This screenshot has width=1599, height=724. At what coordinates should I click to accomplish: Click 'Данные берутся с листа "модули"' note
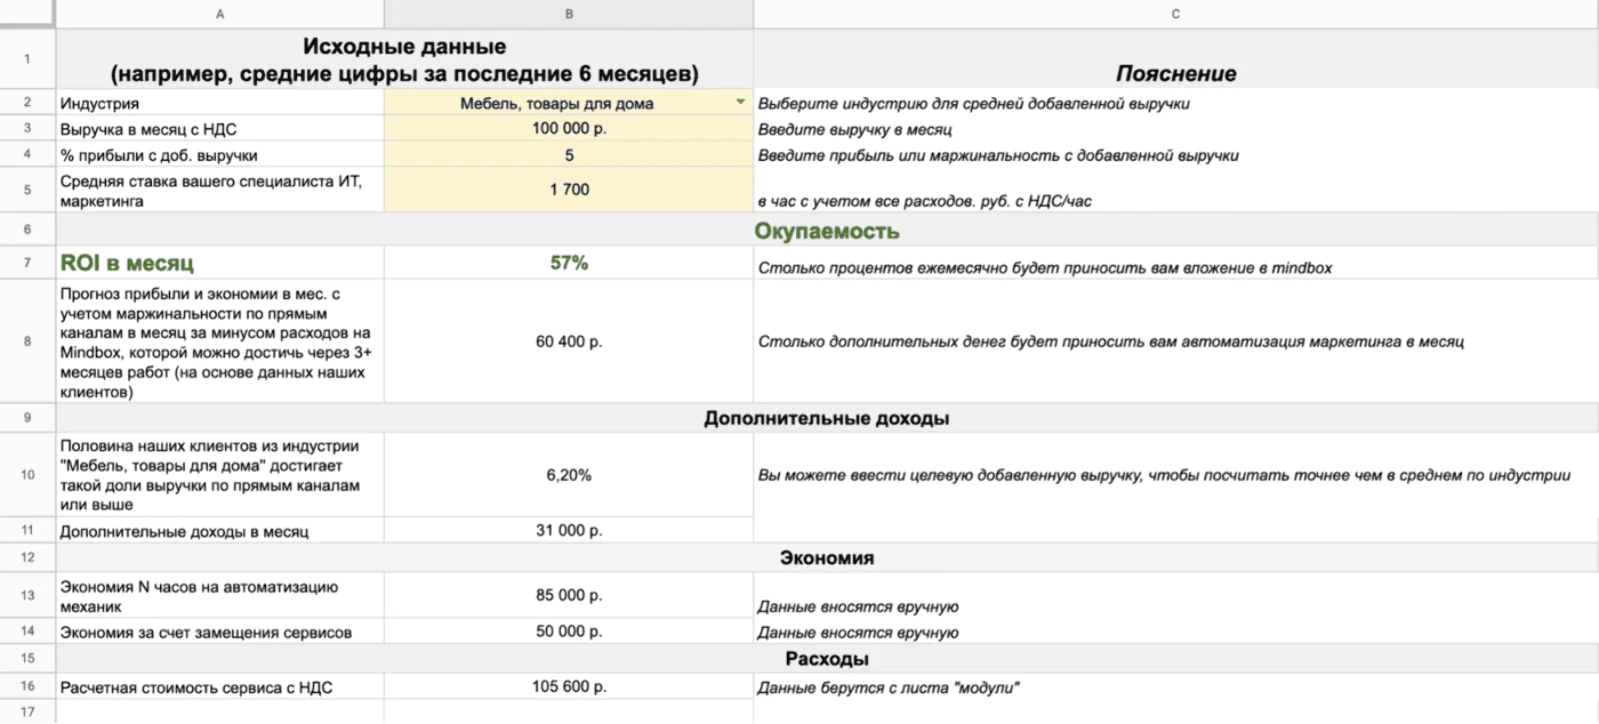[888, 687]
